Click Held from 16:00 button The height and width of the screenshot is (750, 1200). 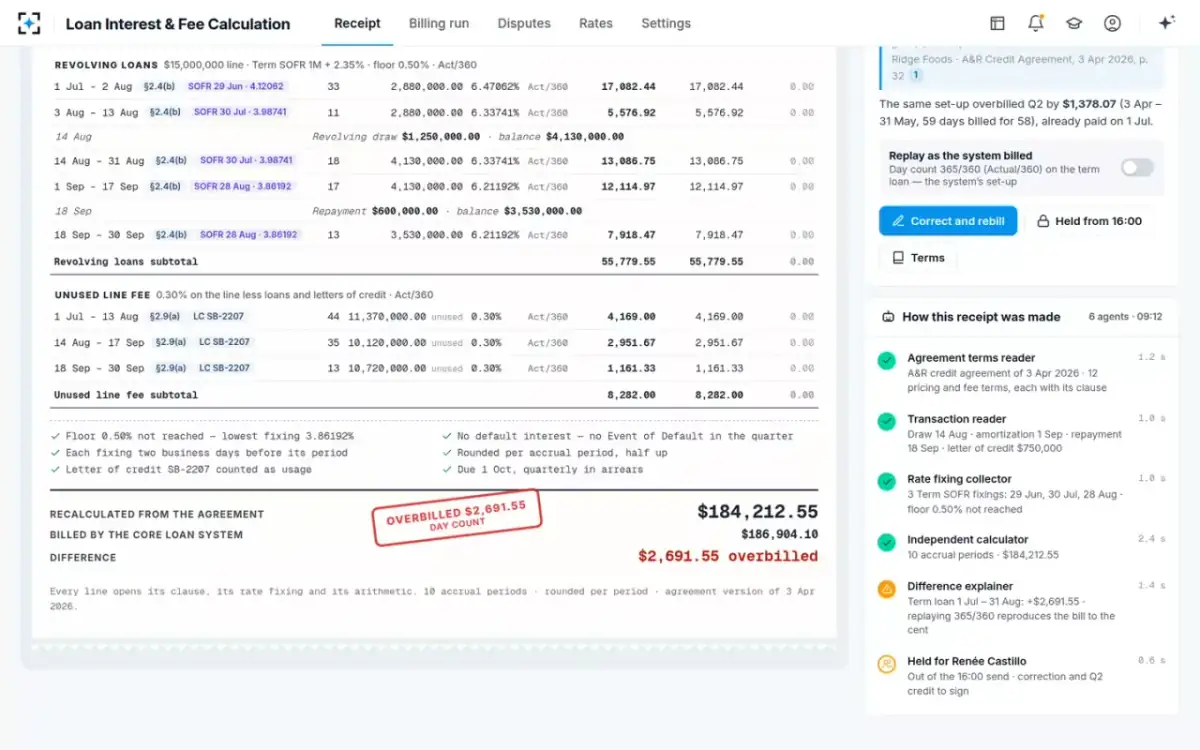1088,221
